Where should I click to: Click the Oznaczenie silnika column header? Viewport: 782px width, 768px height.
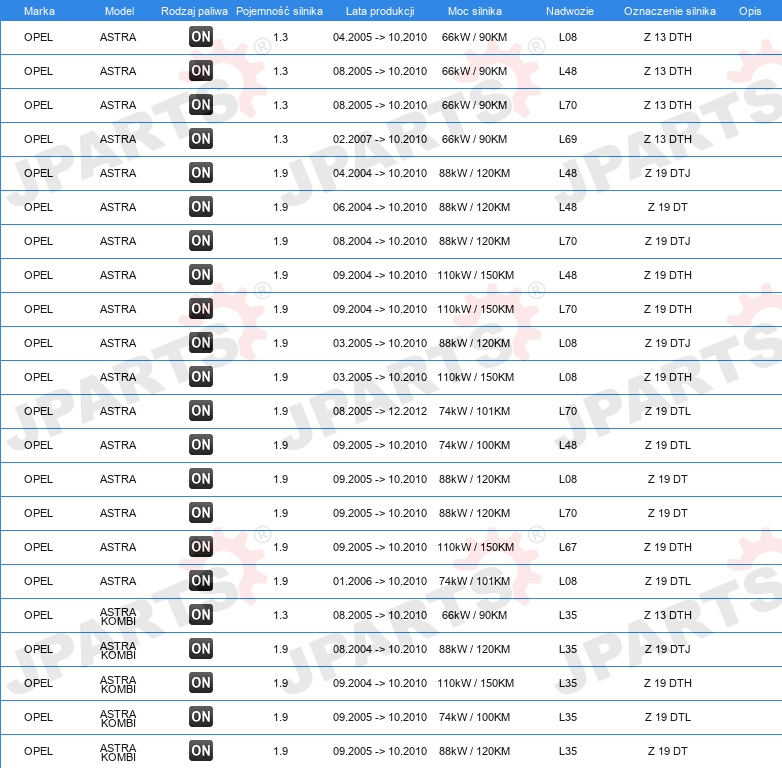tap(669, 11)
